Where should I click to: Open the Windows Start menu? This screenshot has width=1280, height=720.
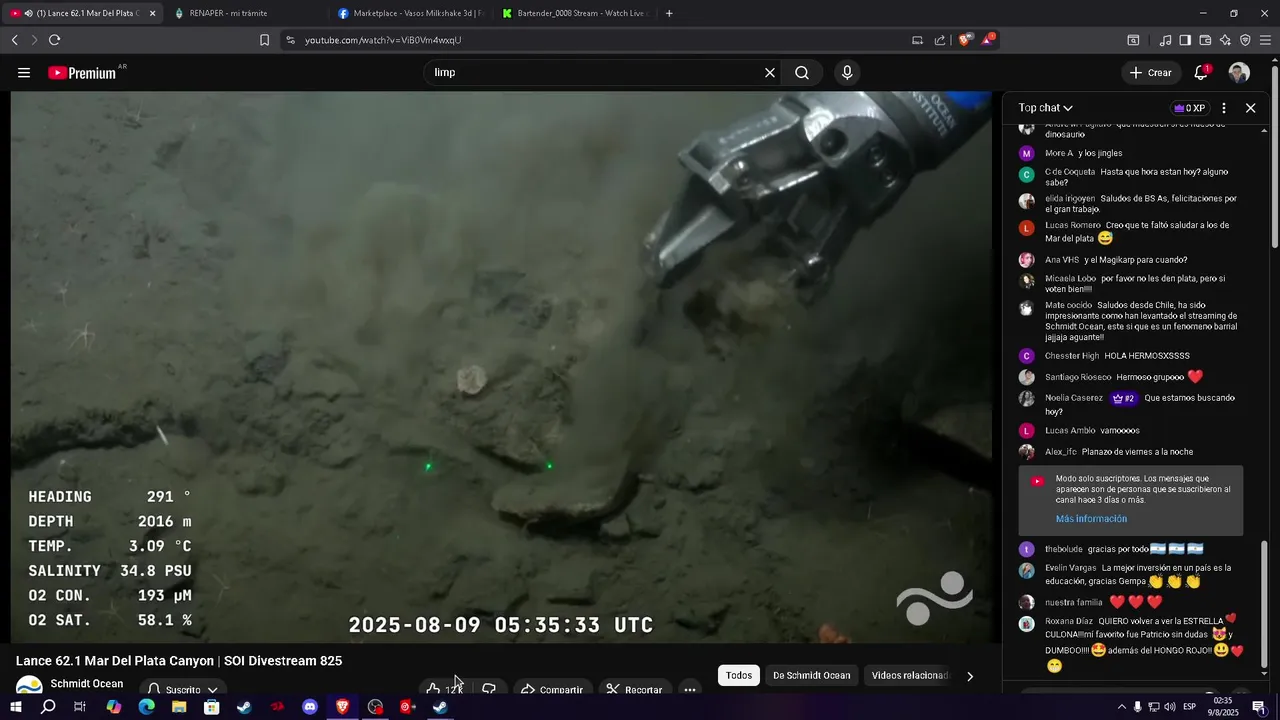pyautogui.click(x=15, y=707)
